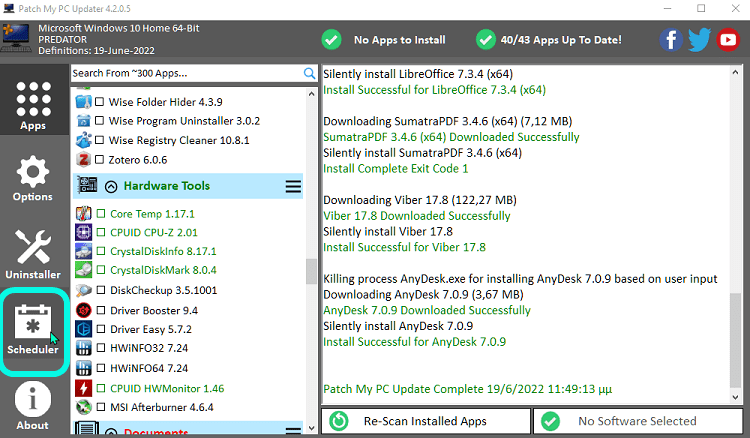Click the CPUID CPU-Z app icon

click(83, 232)
